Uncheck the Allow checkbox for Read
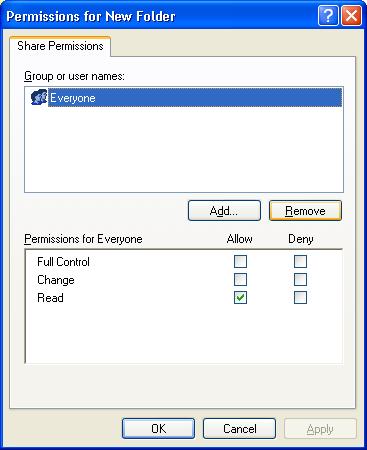Screen dimensions: 367x450 coord(240,298)
